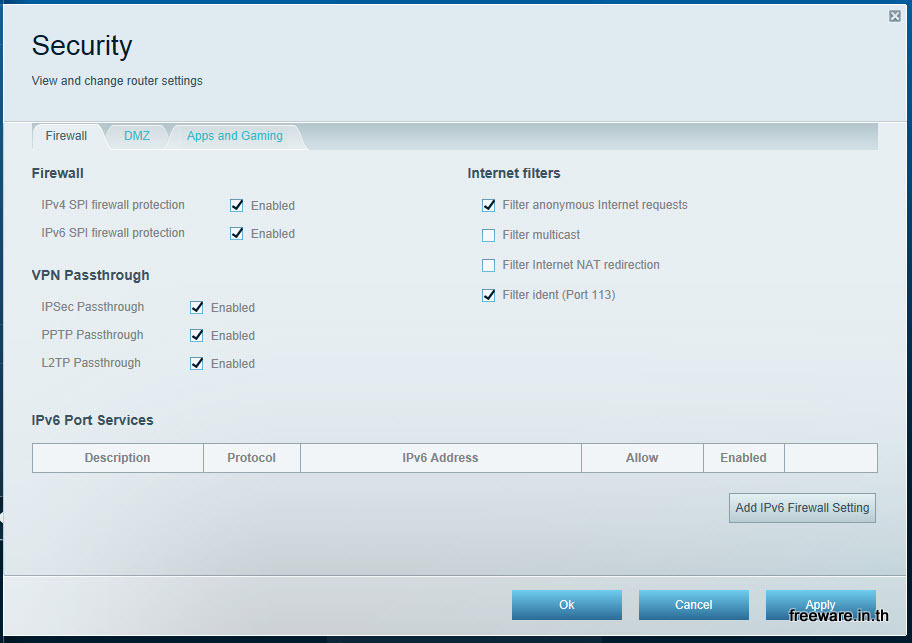Click the IPv4 SPI firewall protection label

(x=113, y=205)
